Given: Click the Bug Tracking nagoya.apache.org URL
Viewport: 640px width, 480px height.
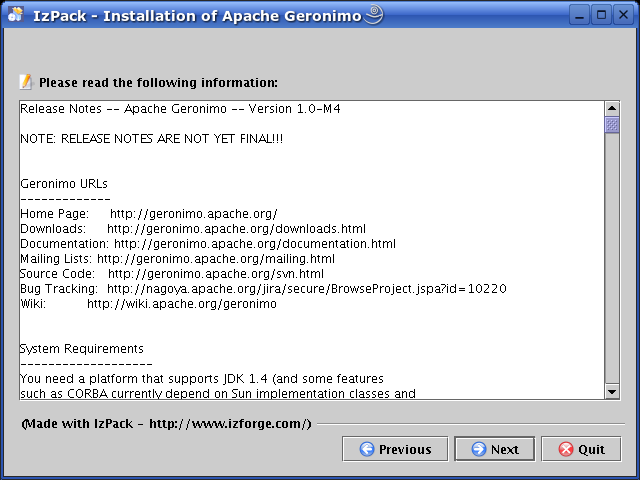Looking at the screenshot, I should click(306, 289).
